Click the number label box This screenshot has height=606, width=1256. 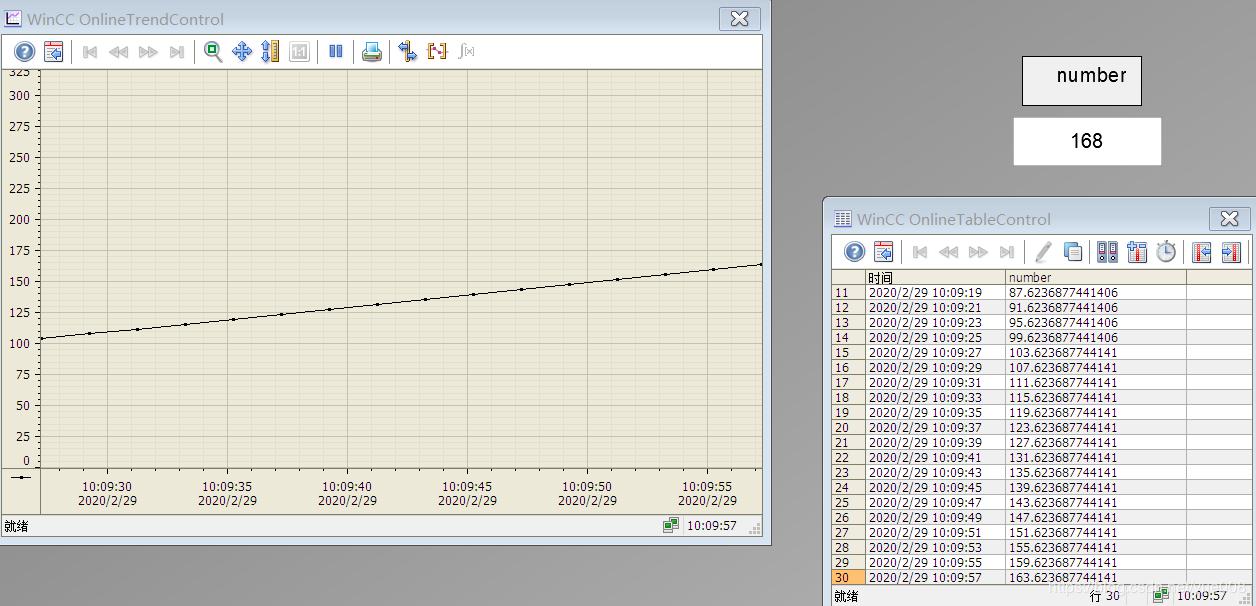1082,81
